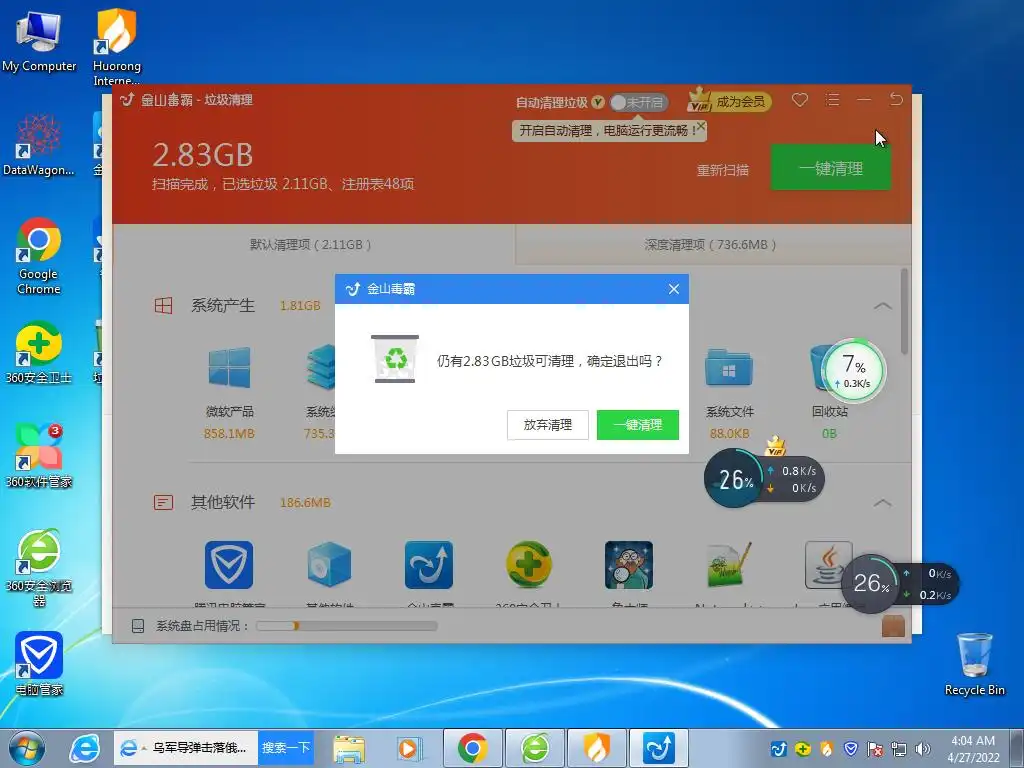Click the 系统盘占用情况 usage bar
The height and width of the screenshot is (768, 1024).
pyautogui.click(x=347, y=626)
